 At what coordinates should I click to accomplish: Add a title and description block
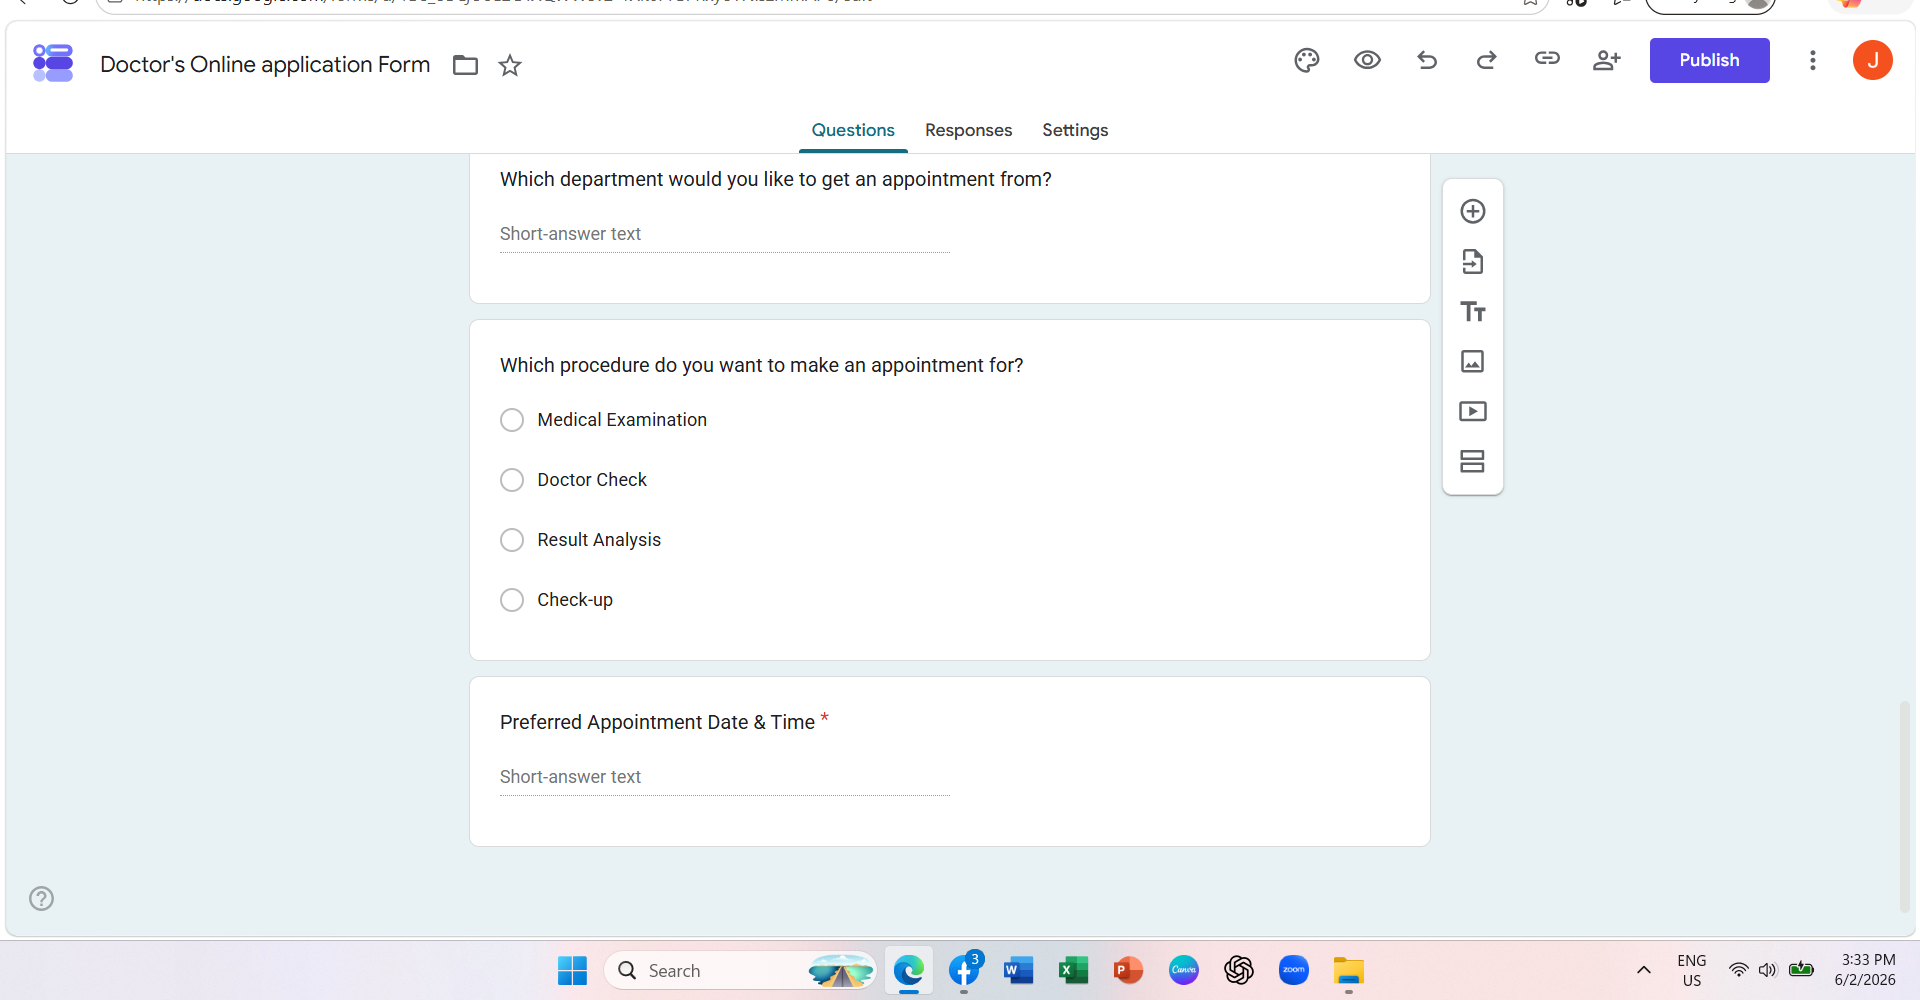click(x=1473, y=311)
